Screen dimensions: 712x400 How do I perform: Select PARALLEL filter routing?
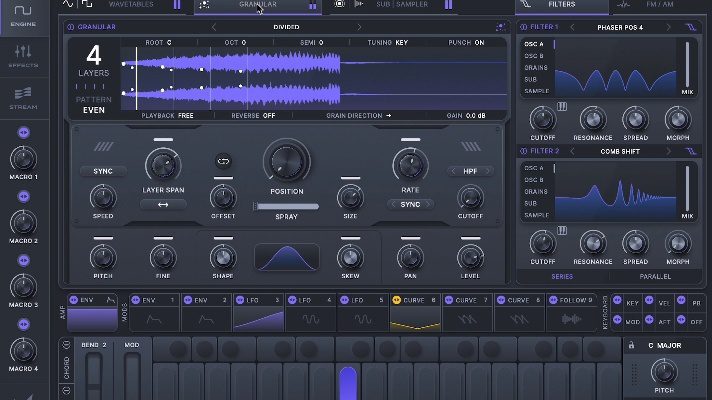click(653, 275)
